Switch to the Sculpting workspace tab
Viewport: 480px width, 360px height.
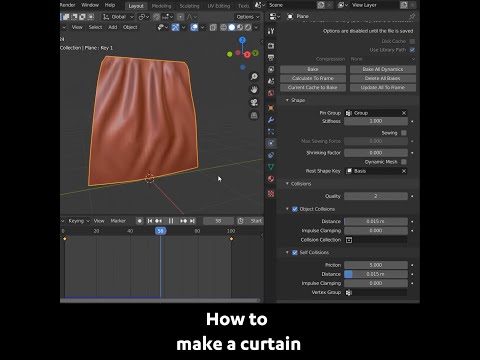pyautogui.click(x=189, y=6)
